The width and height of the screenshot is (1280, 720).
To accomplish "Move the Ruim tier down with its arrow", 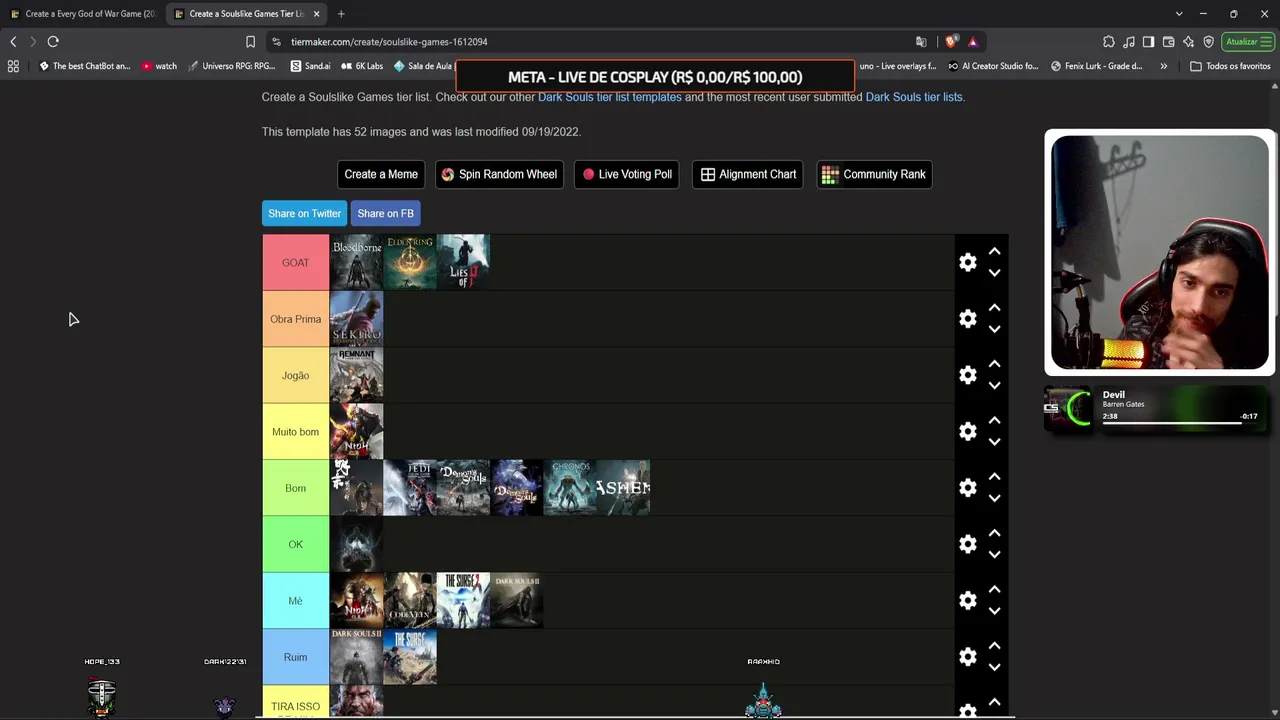I will click(994, 667).
